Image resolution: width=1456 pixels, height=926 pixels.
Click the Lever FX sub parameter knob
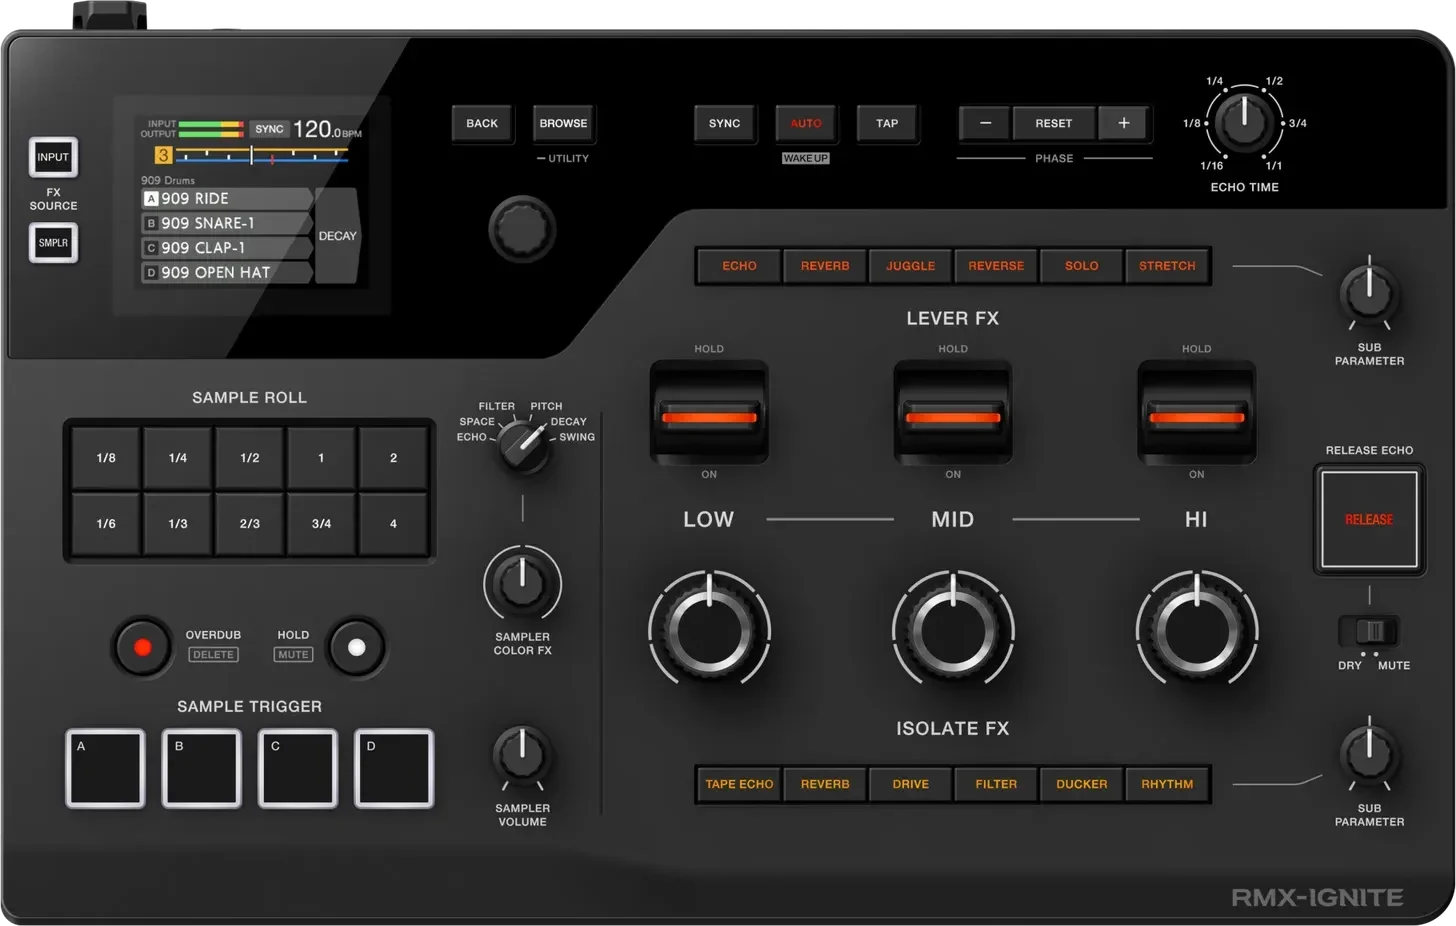1369,293
